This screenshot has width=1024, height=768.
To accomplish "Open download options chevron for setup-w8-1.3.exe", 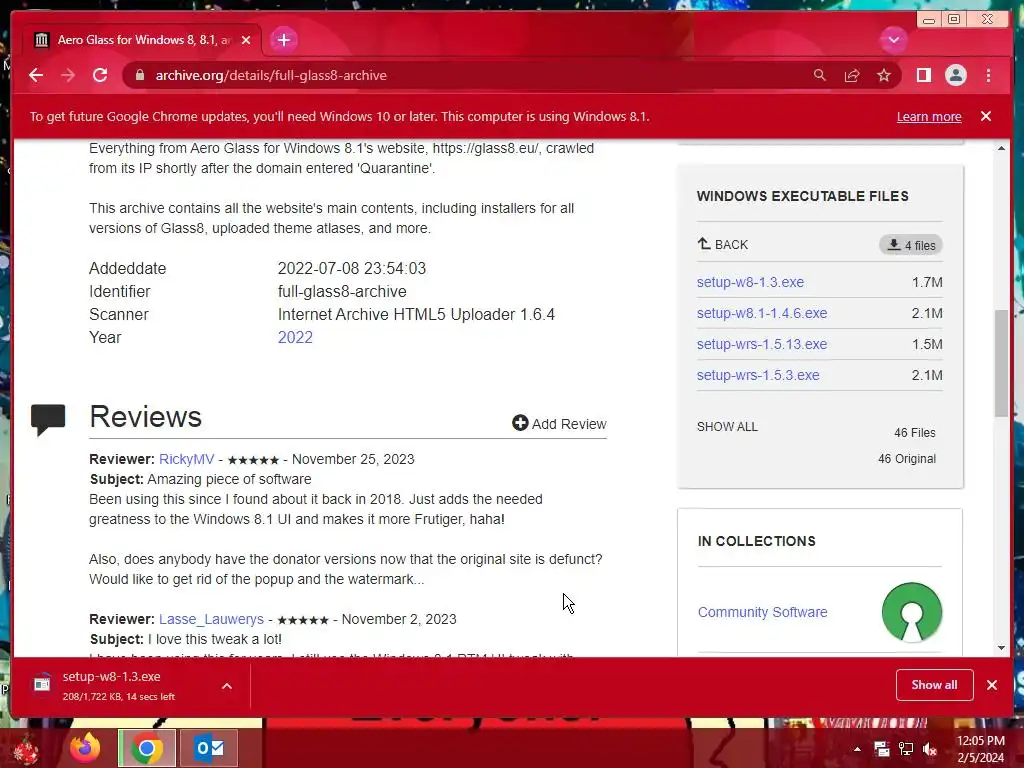I will [x=227, y=686].
